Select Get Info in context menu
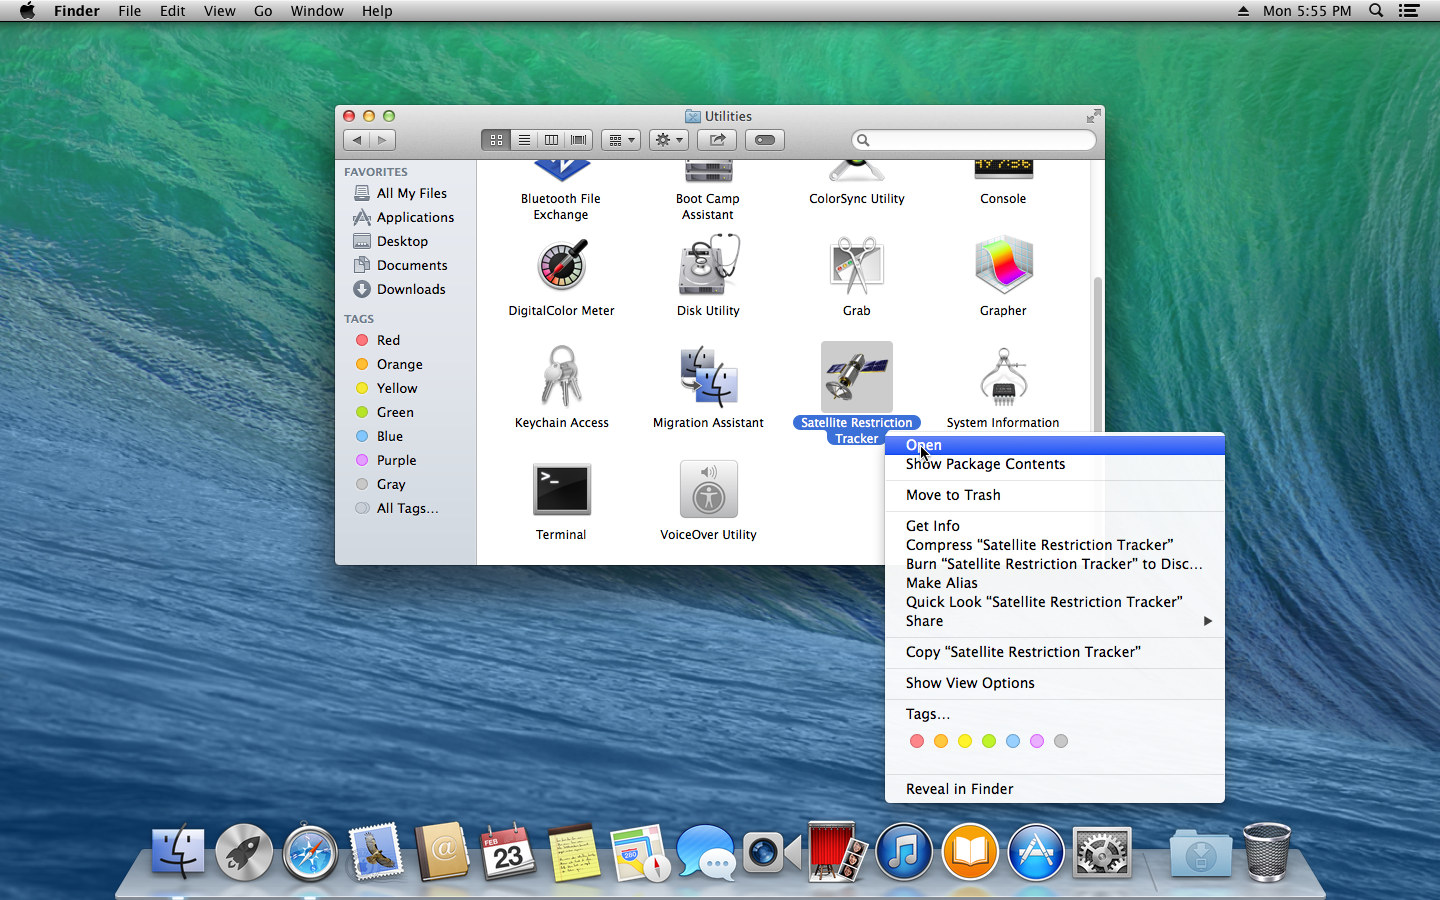1440x900 pixels. [x=932, y=526]
